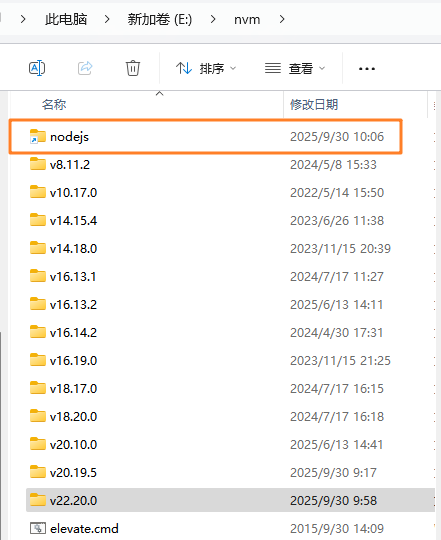Sort by the 名称 column header

click(x=54, y=104)
